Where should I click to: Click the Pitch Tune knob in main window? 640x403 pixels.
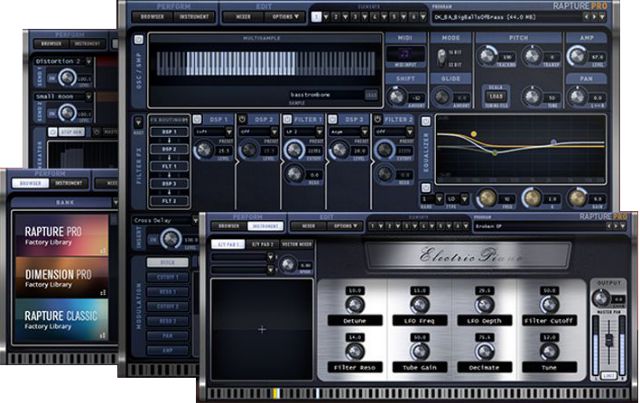pos(532,97)
